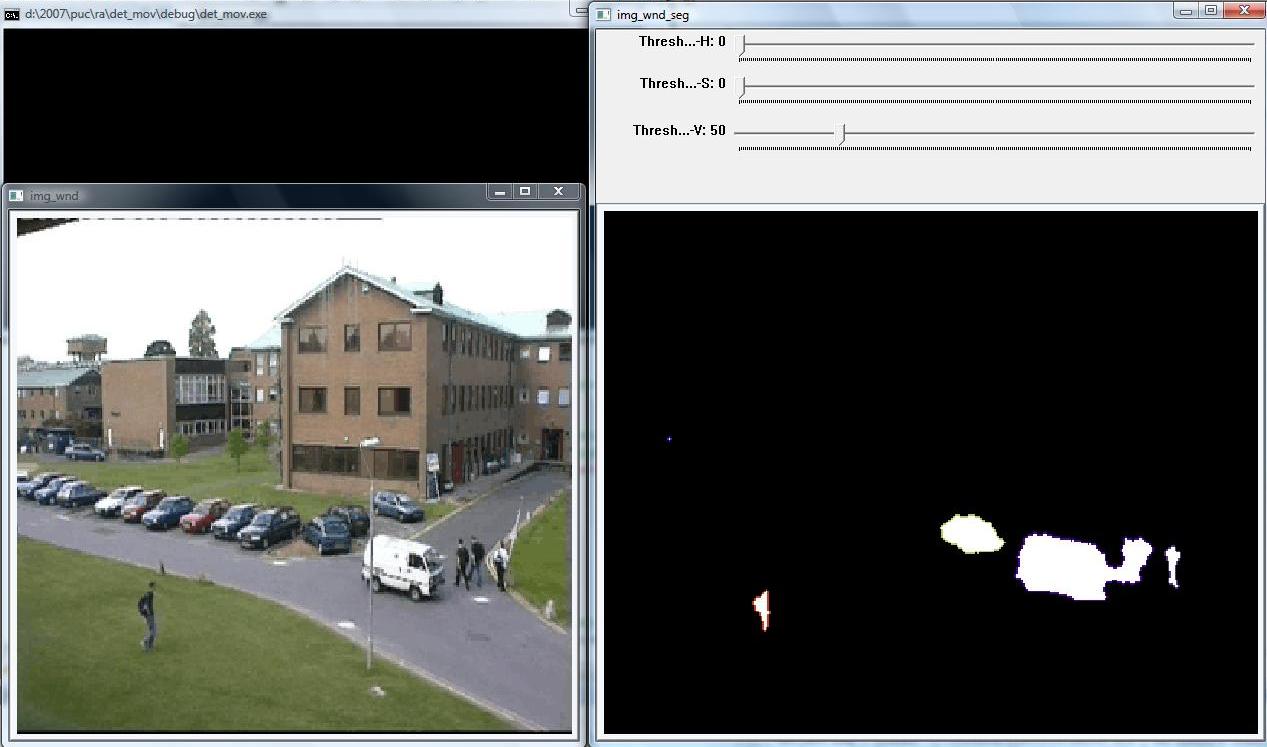This screenshot has height=747, width=1267.
Task: Click the Thresh-V slider handle at 50
Action: [842, 133]
